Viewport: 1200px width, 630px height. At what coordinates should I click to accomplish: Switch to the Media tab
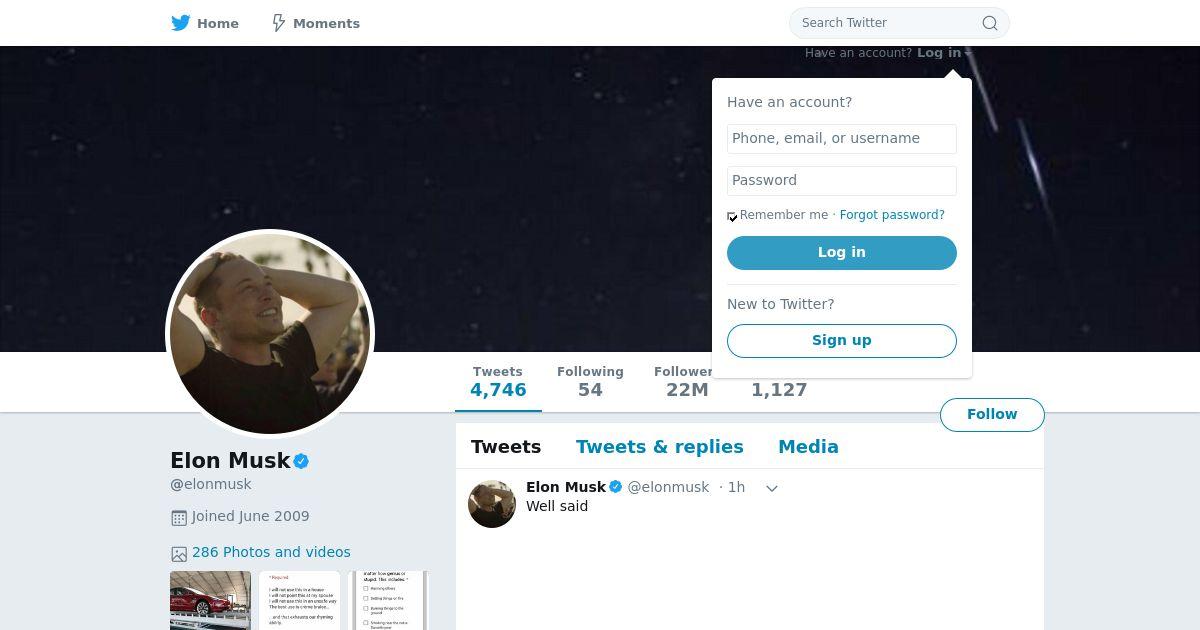(x=808, y=447)
